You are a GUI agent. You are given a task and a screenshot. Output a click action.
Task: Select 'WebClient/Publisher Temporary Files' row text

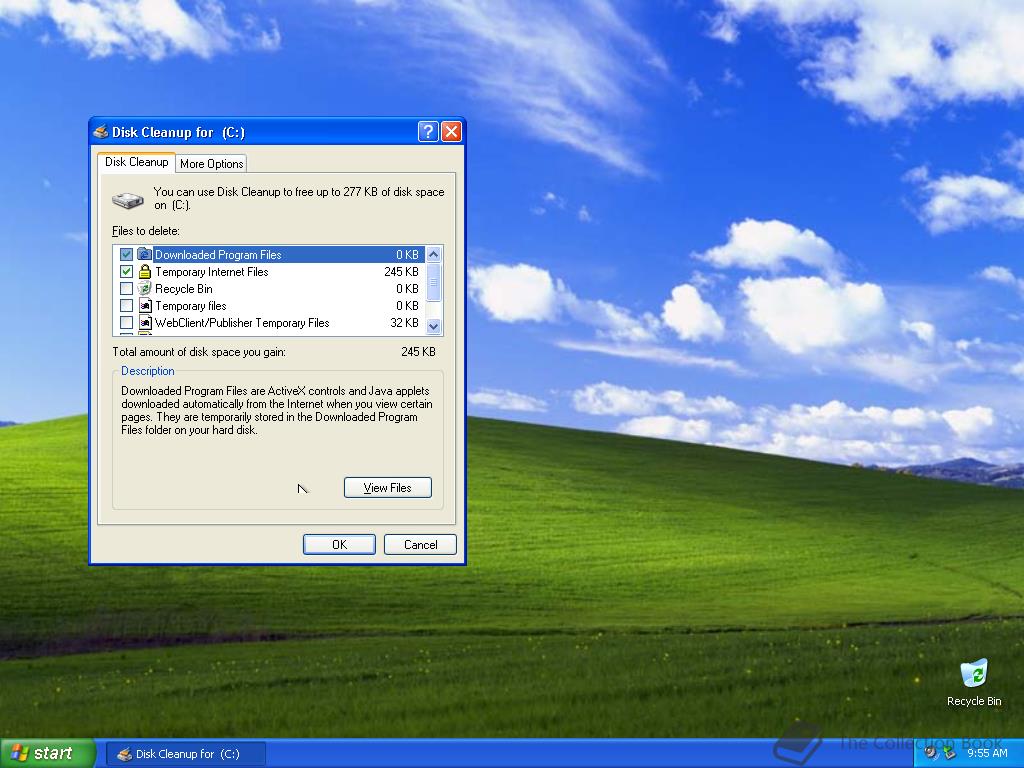tap(242, 323)
